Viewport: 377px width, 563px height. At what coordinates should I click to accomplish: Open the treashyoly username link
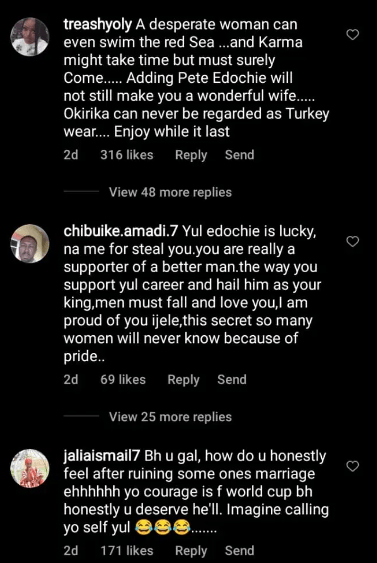98,25
